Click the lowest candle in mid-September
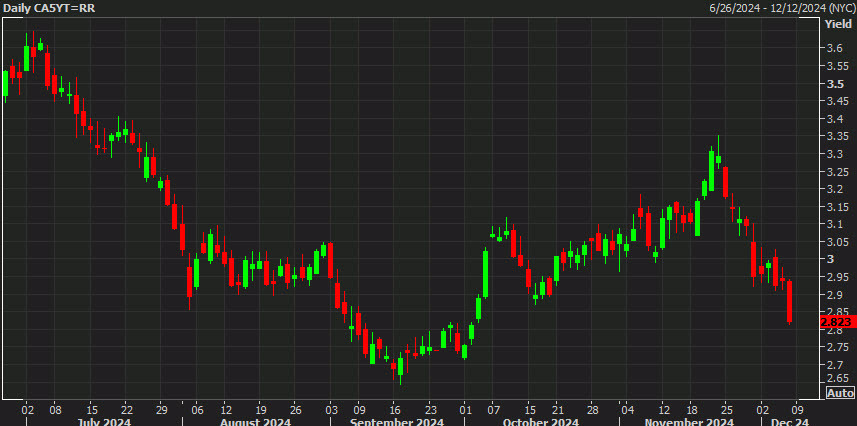The height and width of the screenshot is (426, 857). pos(401,368)
